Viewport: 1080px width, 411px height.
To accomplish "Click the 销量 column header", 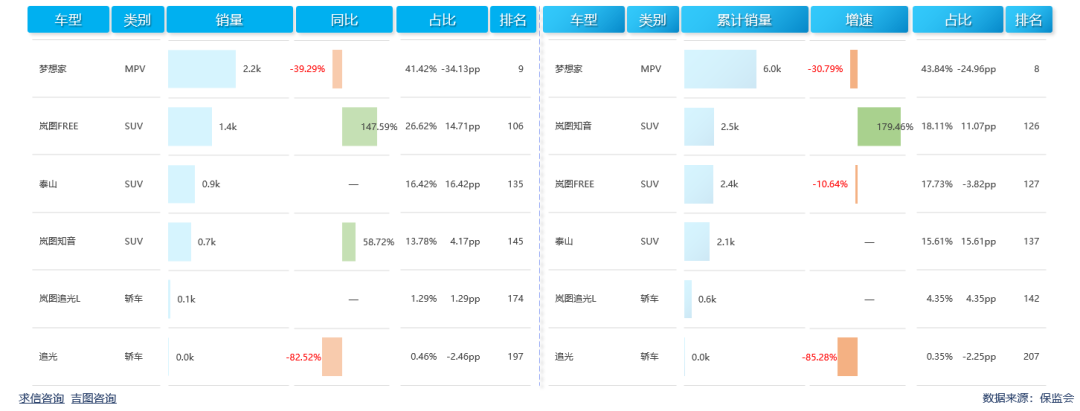I will click(229, 20).
